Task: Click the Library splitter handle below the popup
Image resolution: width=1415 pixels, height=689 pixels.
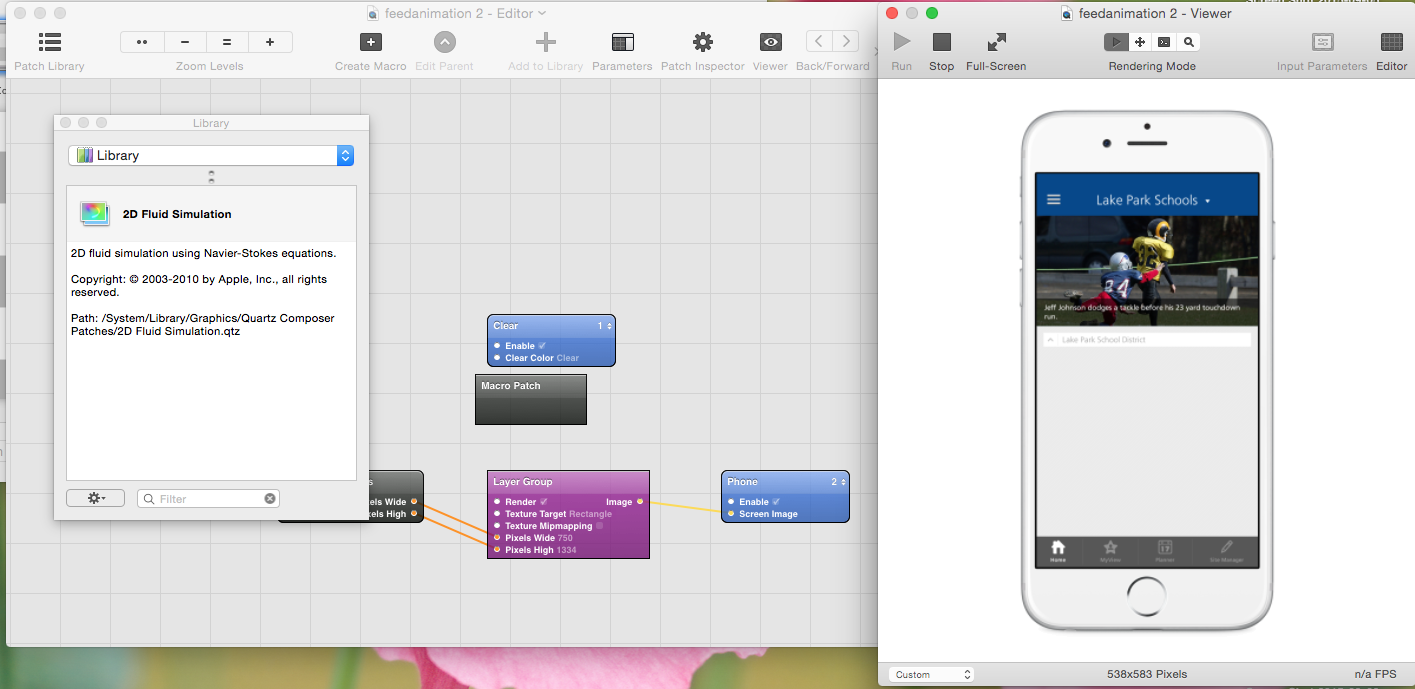Action: pos(211,177)
